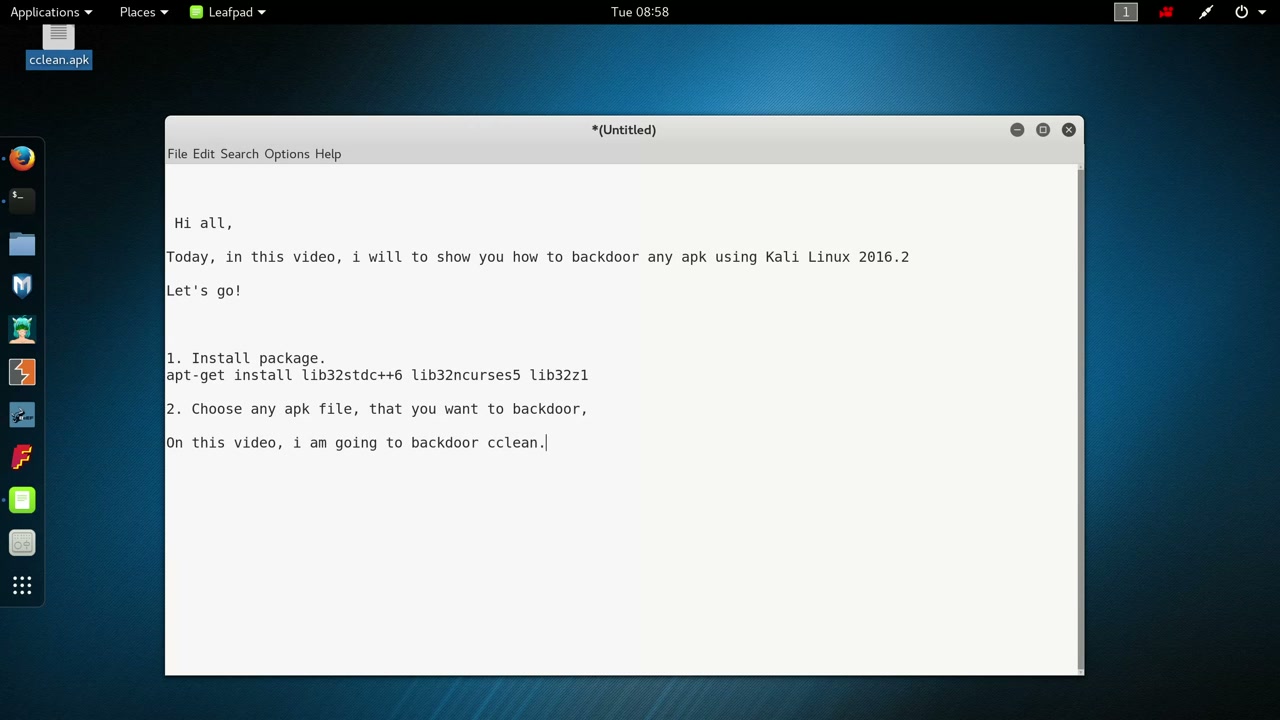Open green Leafpad notes dock icon
This screenshot has width=1280, height=720.
tap(22, 500)
